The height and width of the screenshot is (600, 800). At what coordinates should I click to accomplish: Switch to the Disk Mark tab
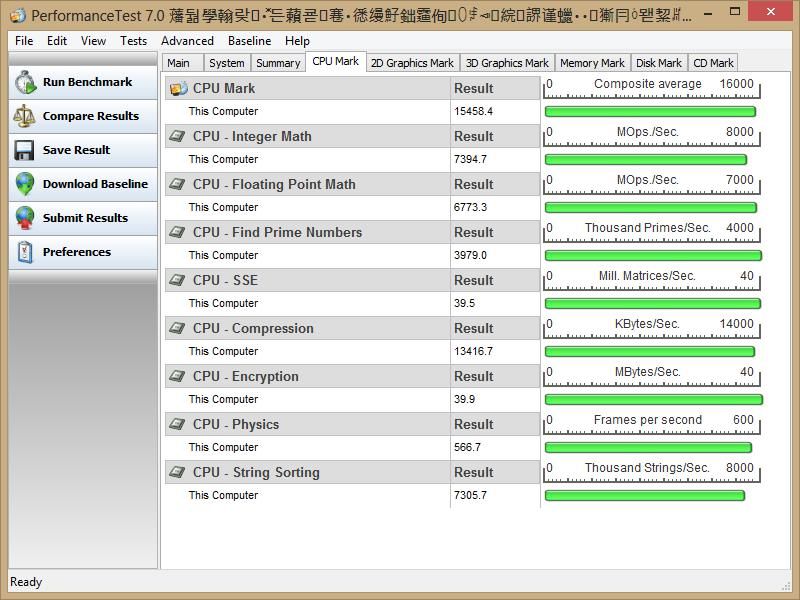point(659,63)
